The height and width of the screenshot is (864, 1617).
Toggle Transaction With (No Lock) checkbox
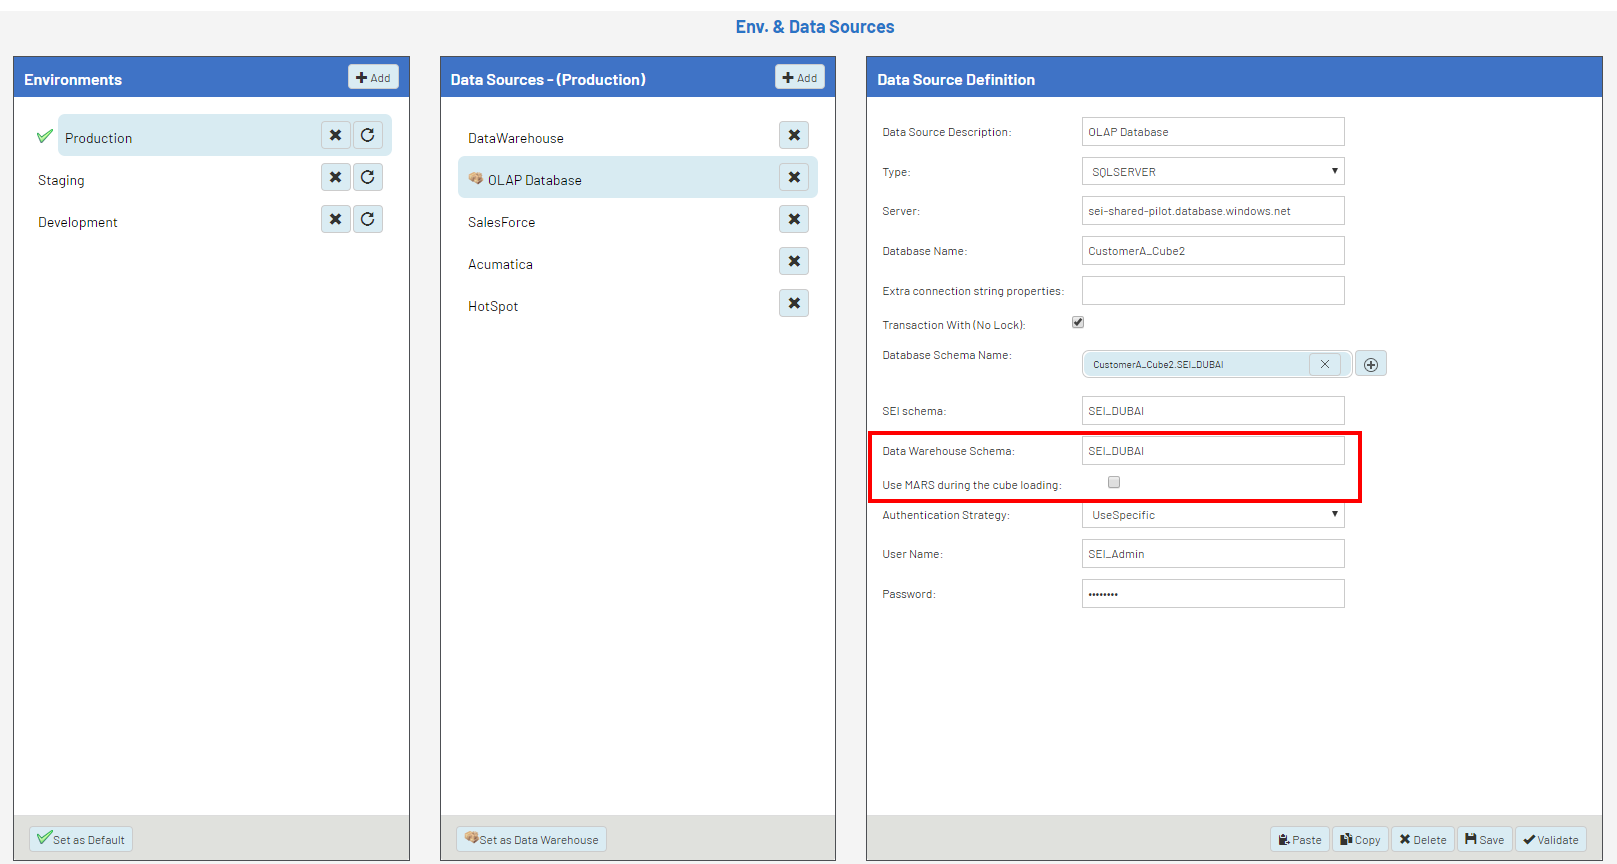pos(1078,322)
